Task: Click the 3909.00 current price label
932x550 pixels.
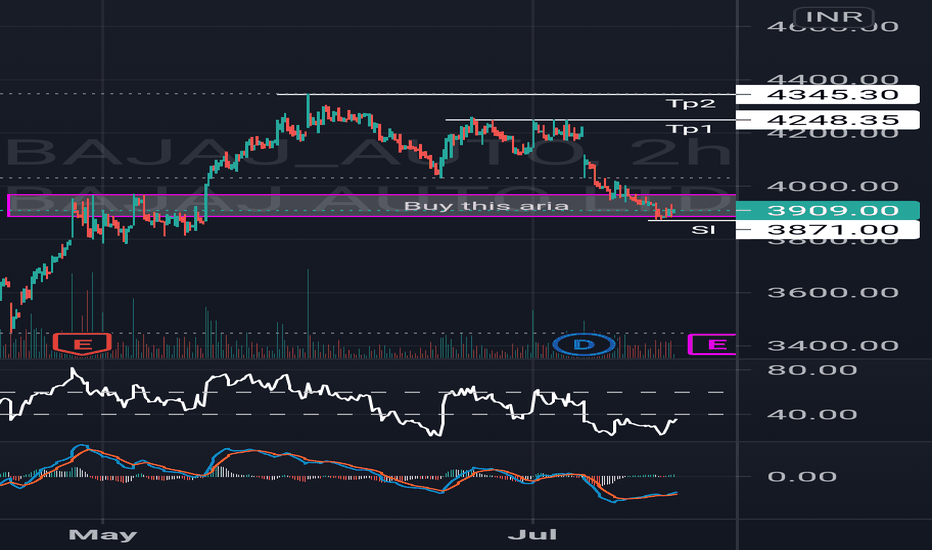Action: pos(827,210)
